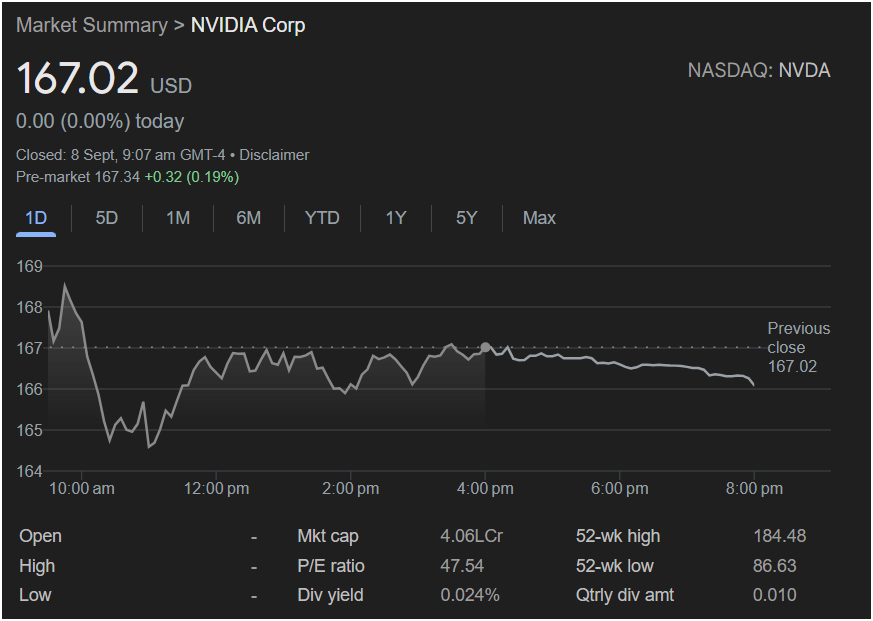This screenshot has width=873, height=621.
Task: Click the 4.06LCr market cap value
Action: [x=472, y=536]
